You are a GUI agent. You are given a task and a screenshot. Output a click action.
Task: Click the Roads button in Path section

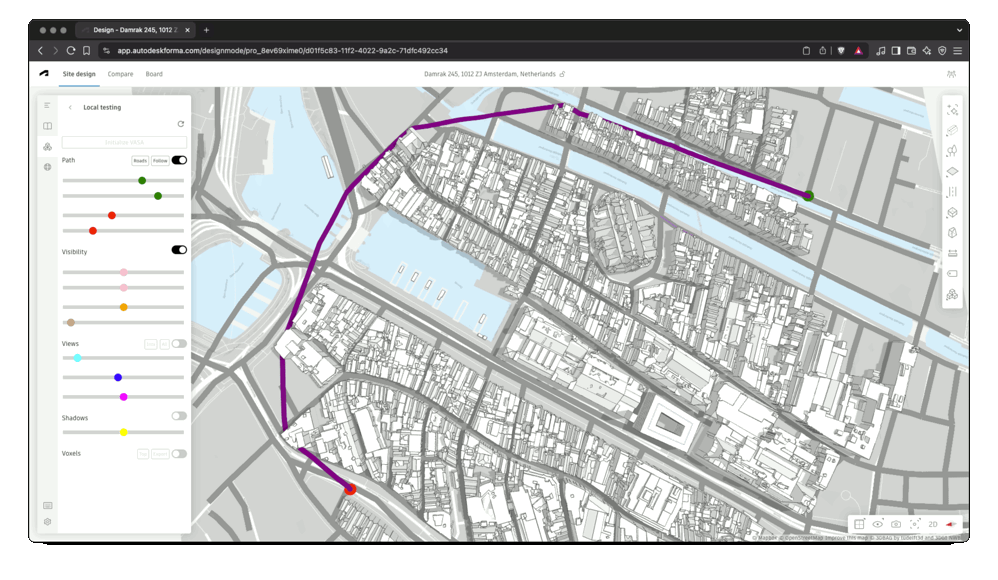(x=140, y=160)
